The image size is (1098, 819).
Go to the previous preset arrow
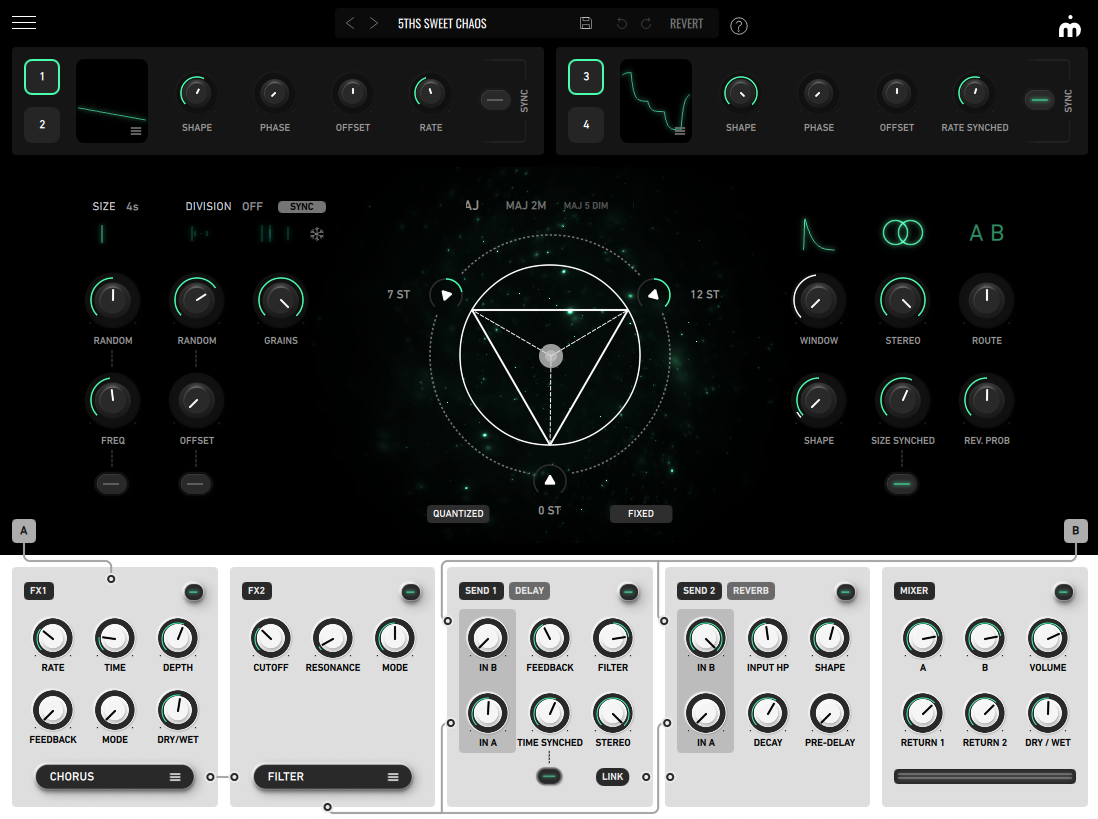point(350,24)
